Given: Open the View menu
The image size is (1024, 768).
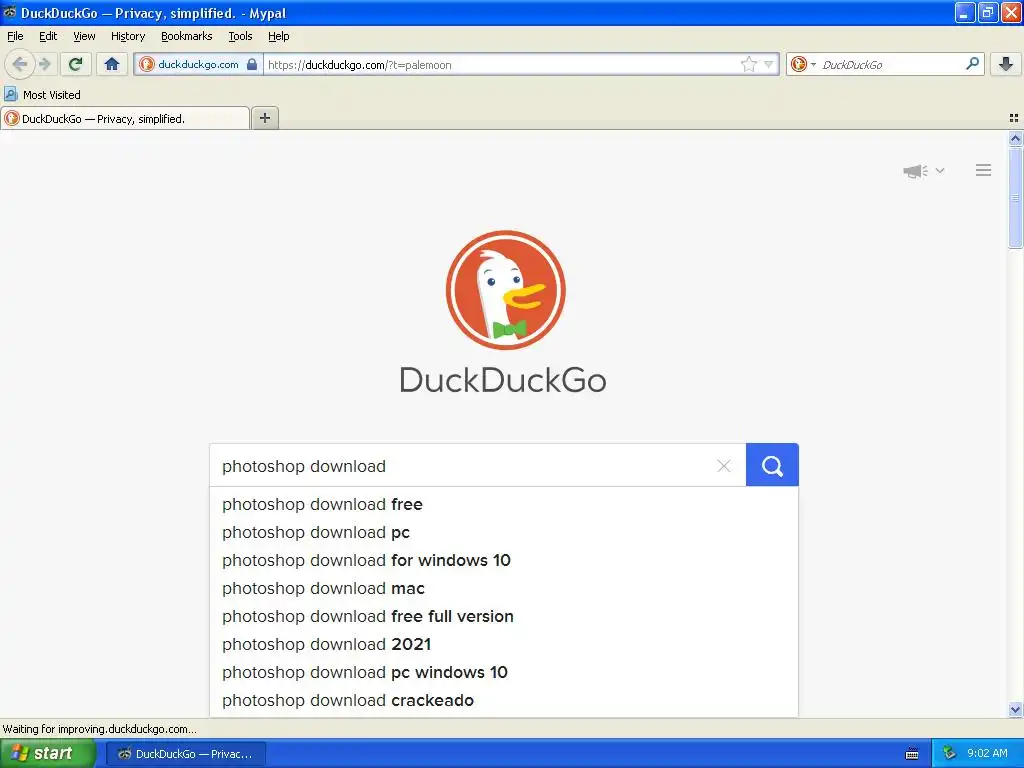Looking at the screenshot, I should pos(84,36).
